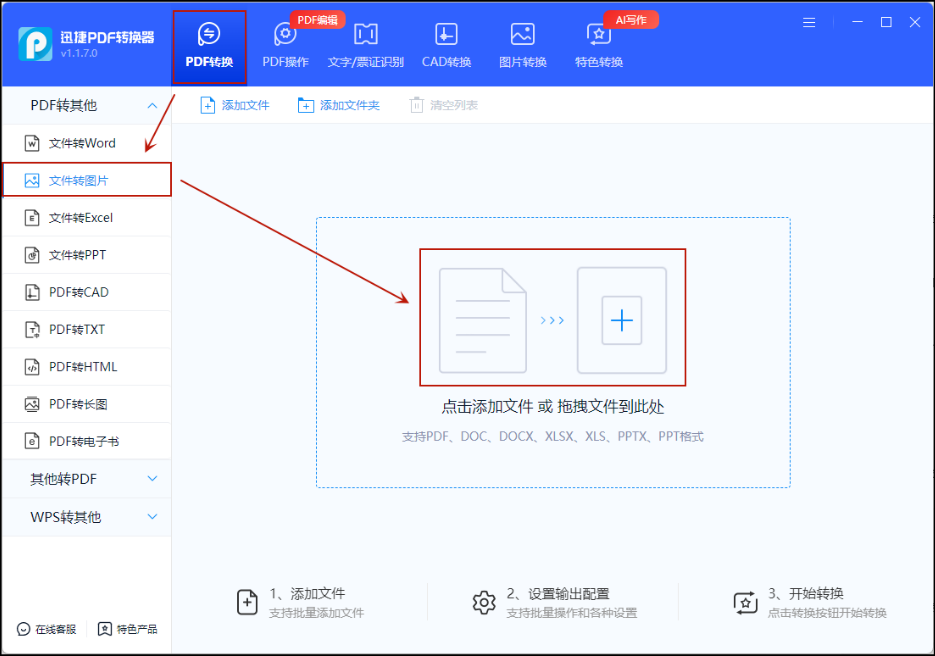935x656 pixels.
Task: Click the document page illustration
Action: tap(482, 320)
